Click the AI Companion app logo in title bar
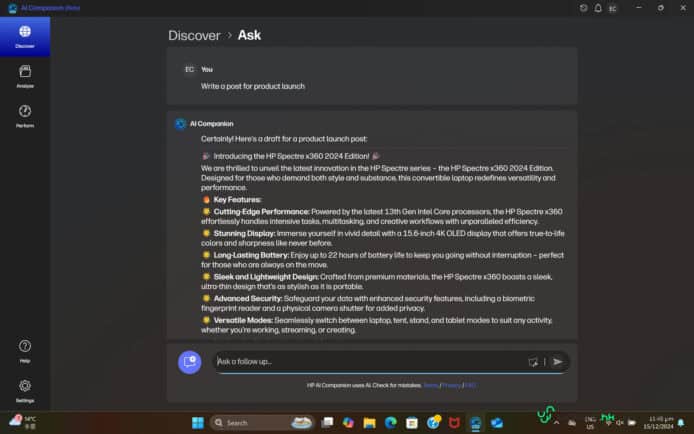The height and width of the screenshot is (434, 694). pyautogui.click(x=12, y=8)
